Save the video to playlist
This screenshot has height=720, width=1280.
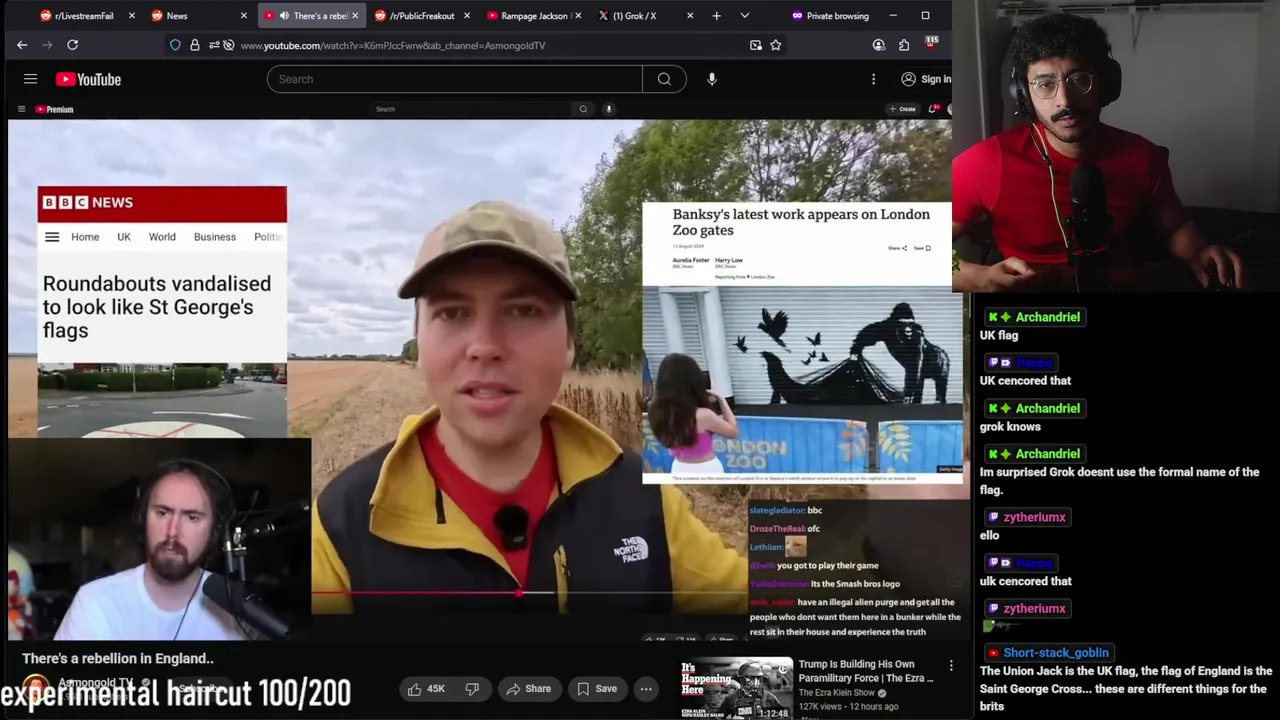pos(597,688)
